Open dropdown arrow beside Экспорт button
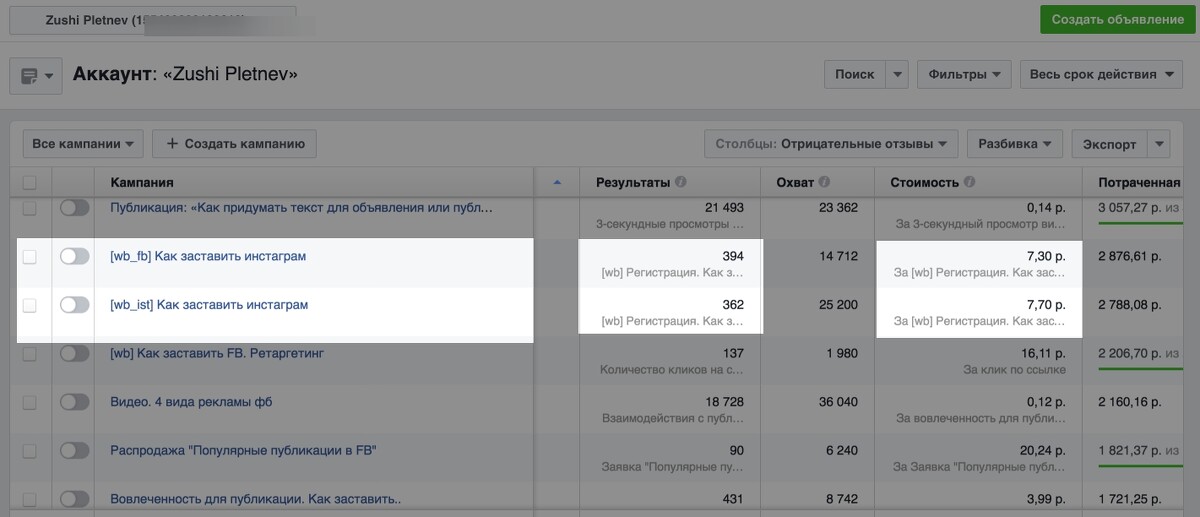 tap(1159, 144)
